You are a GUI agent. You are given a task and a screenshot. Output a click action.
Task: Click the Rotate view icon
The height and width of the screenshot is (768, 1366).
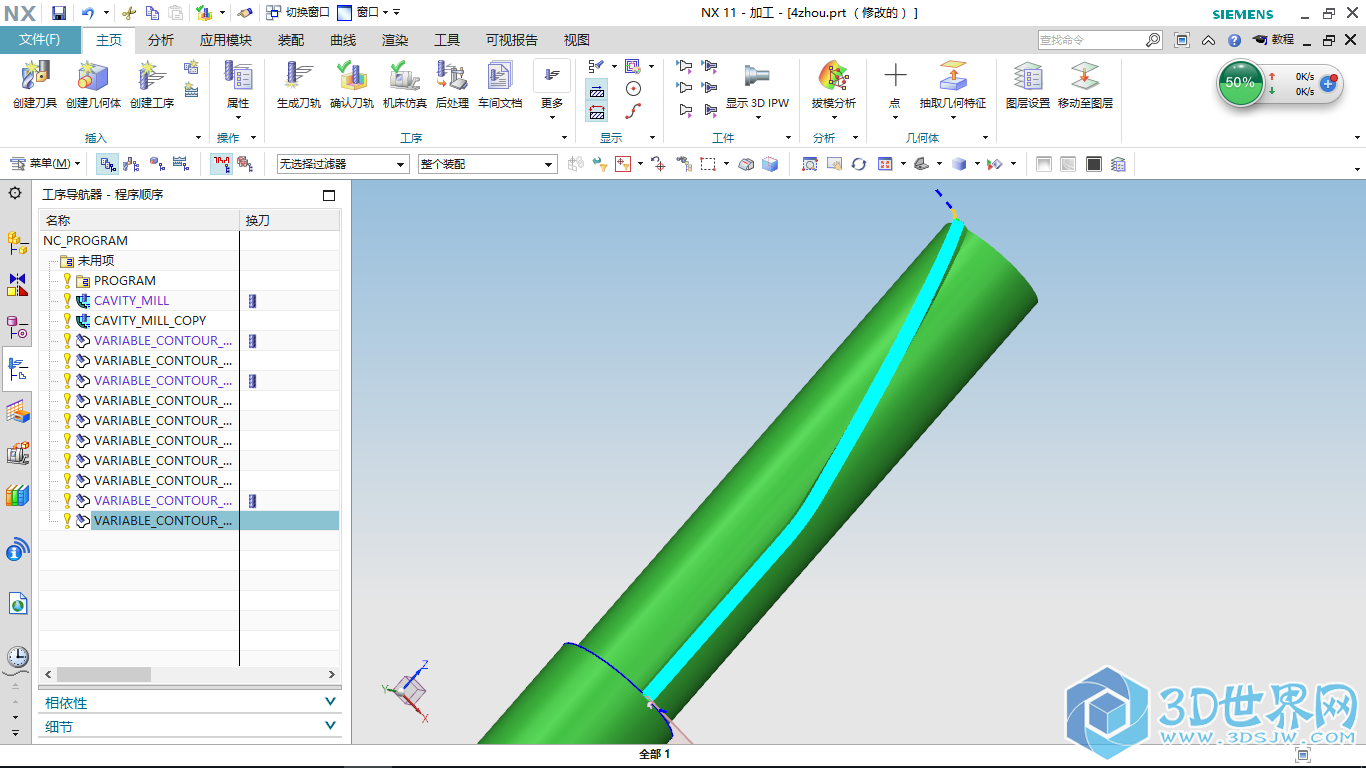(x=858, y=164)
